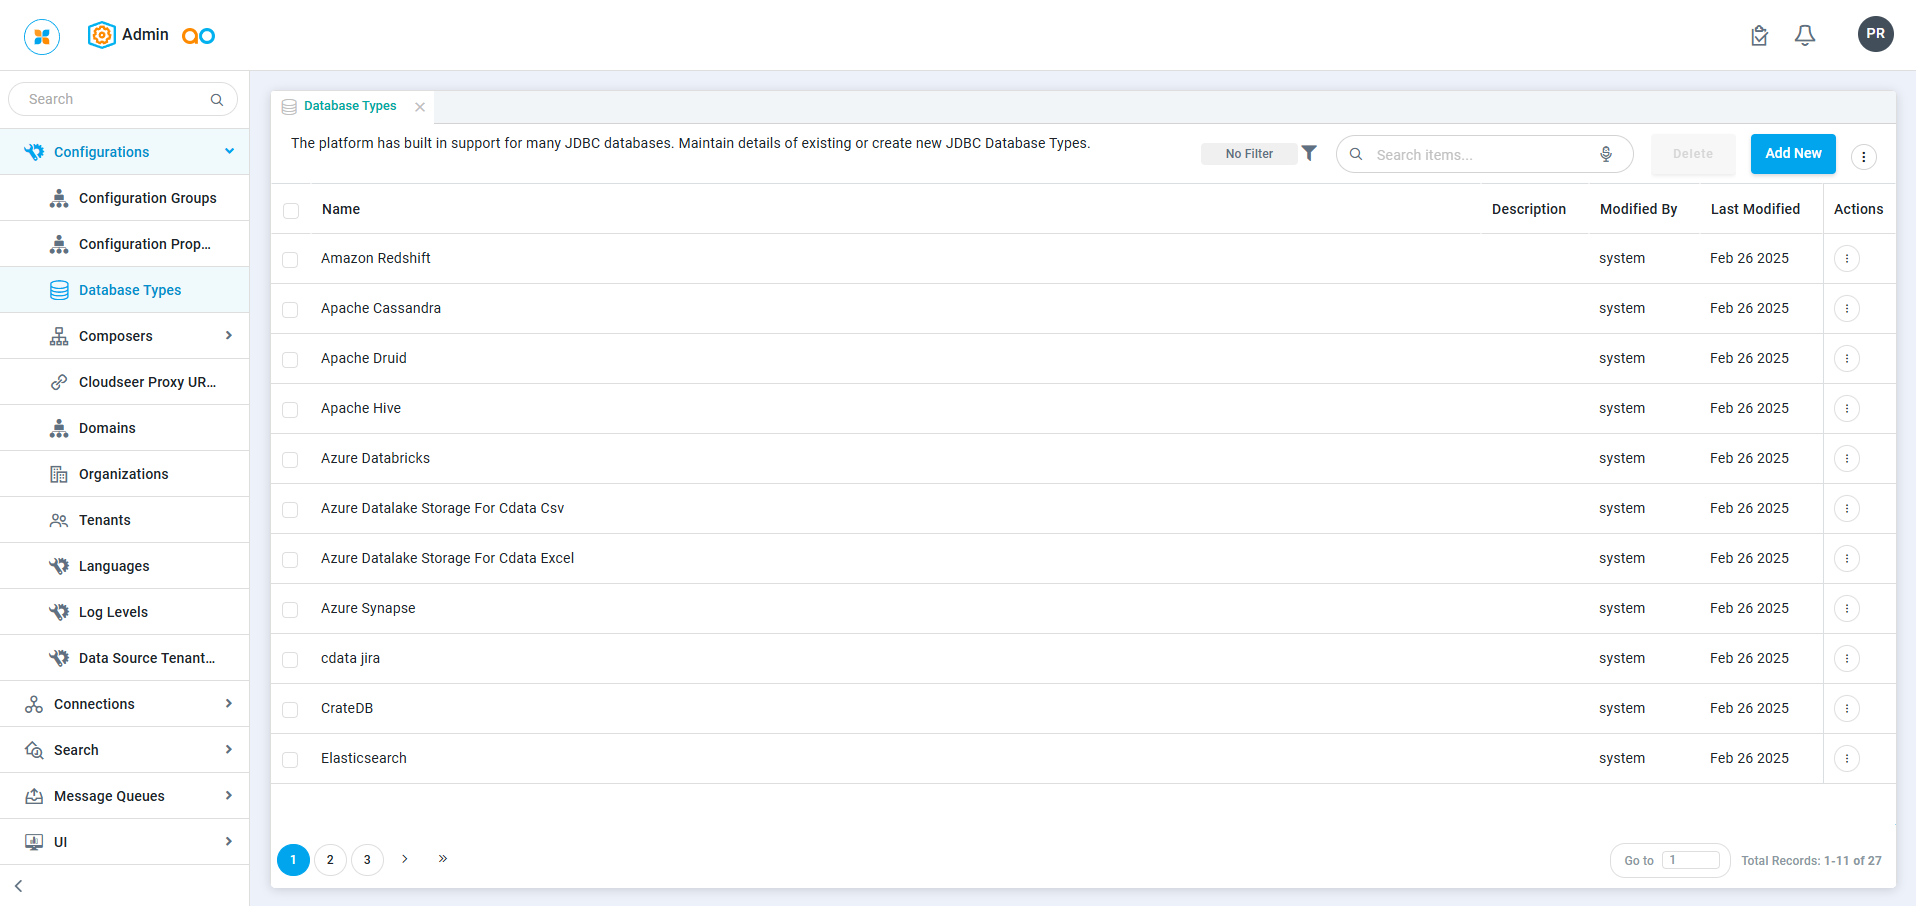Screen dimensions: 1916x906
Task: Select Log Levels in the sidebar
Action: pyautogui.click(x=113, y=612)
